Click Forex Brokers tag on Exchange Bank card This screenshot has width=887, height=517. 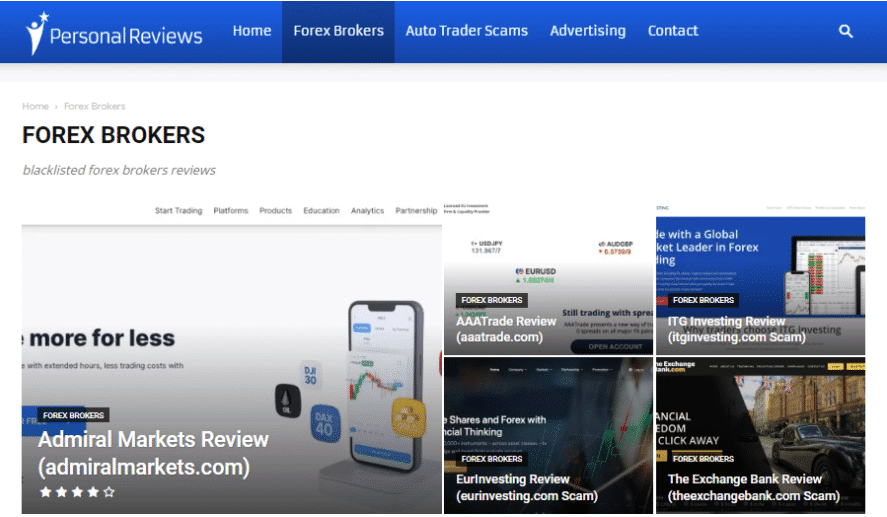point(703,459)
